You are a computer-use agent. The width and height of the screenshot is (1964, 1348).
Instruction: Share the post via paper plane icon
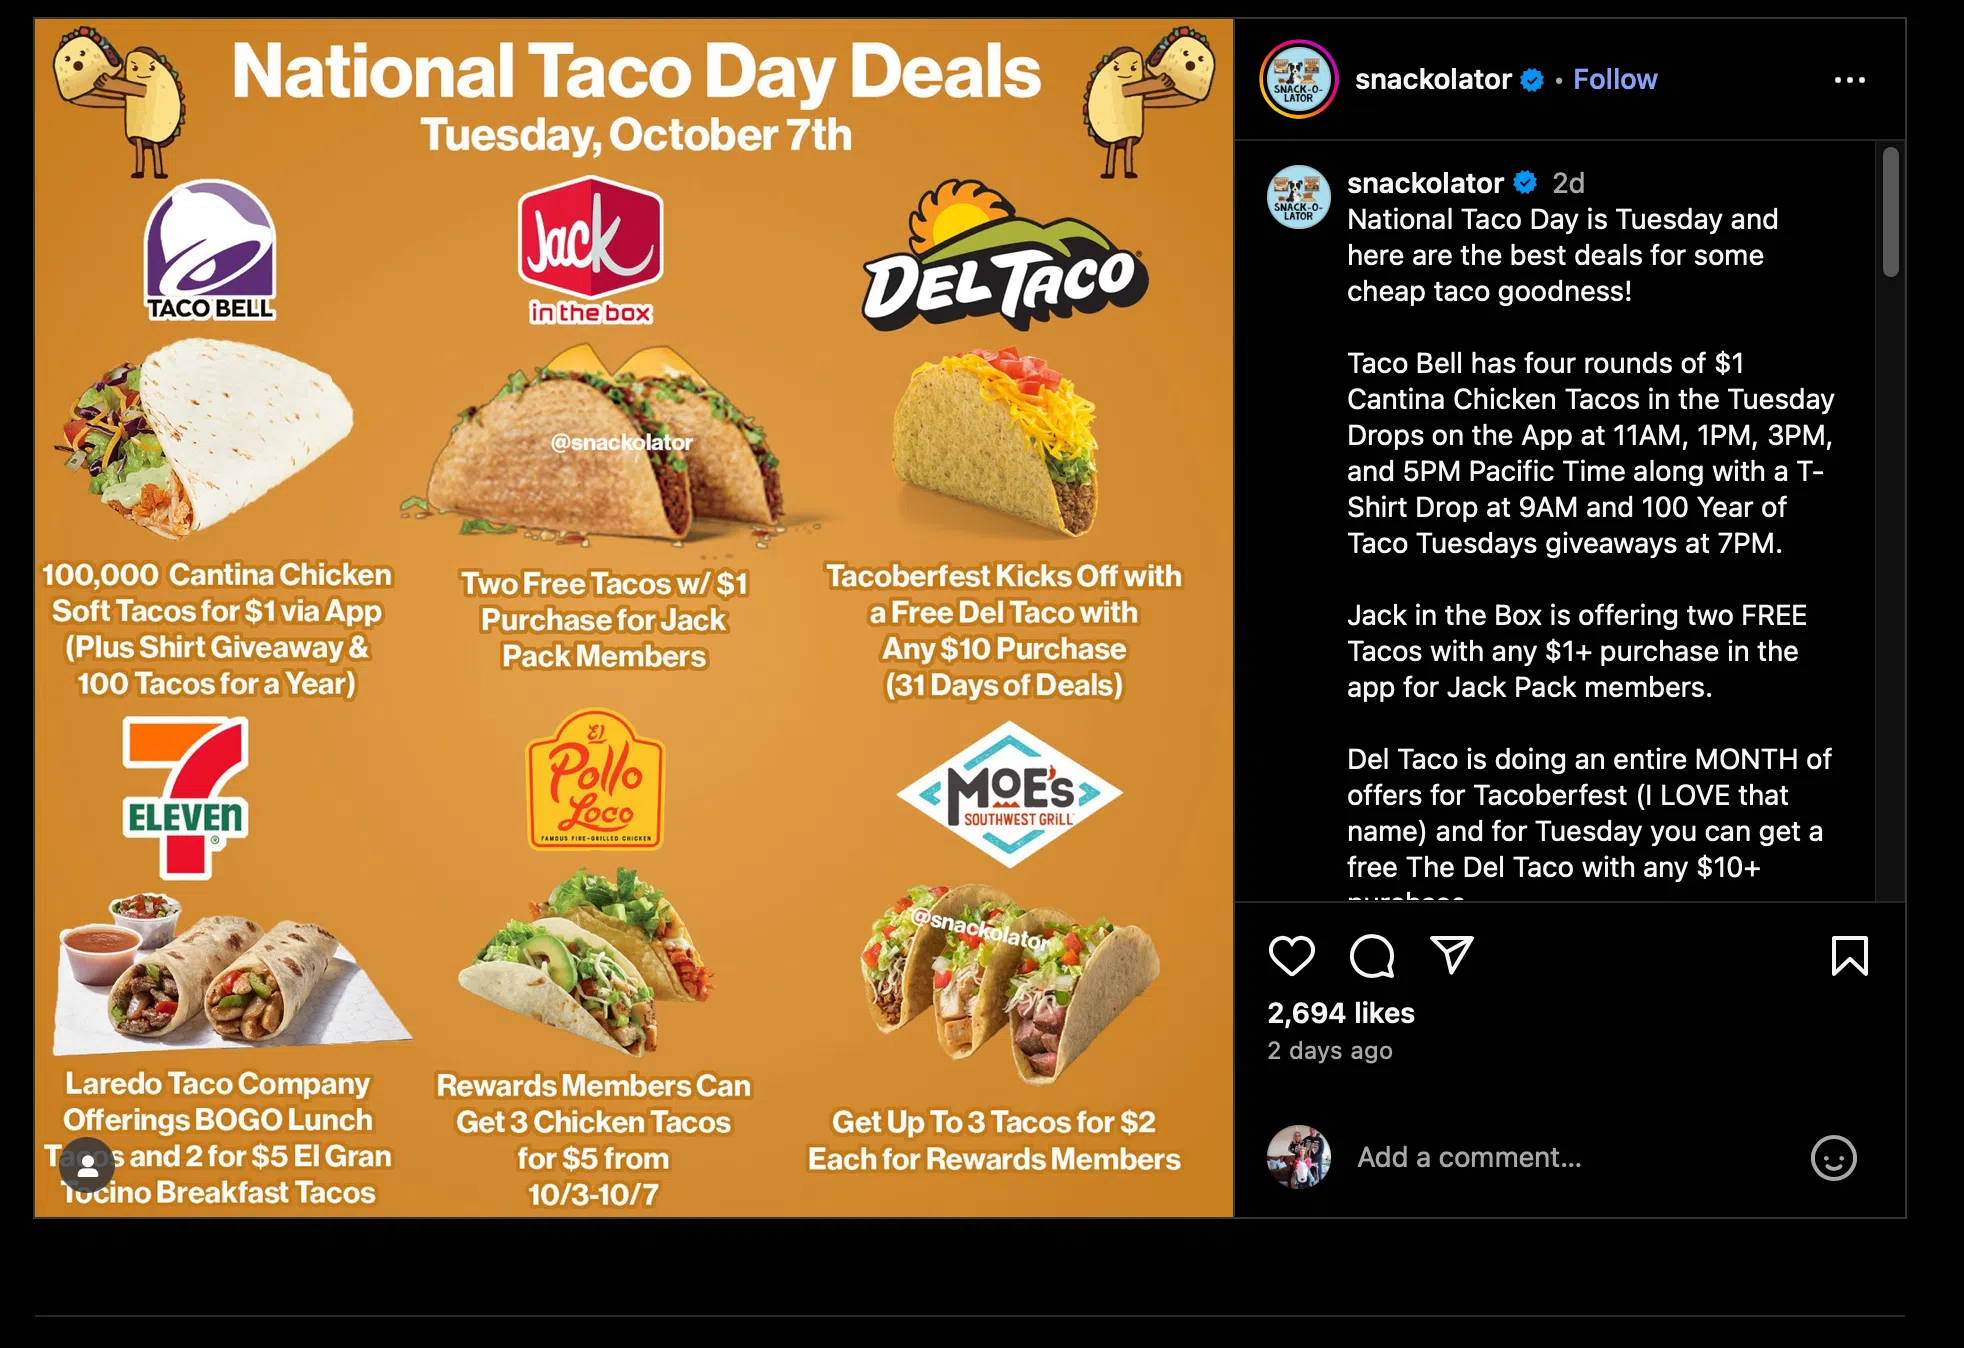[x=1451, y=955]
